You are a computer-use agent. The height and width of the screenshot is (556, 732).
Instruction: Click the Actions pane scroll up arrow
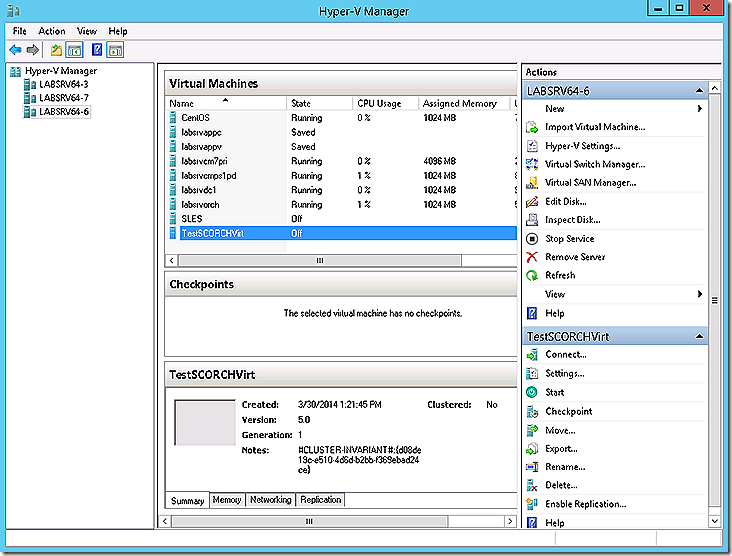coord(714,88)
